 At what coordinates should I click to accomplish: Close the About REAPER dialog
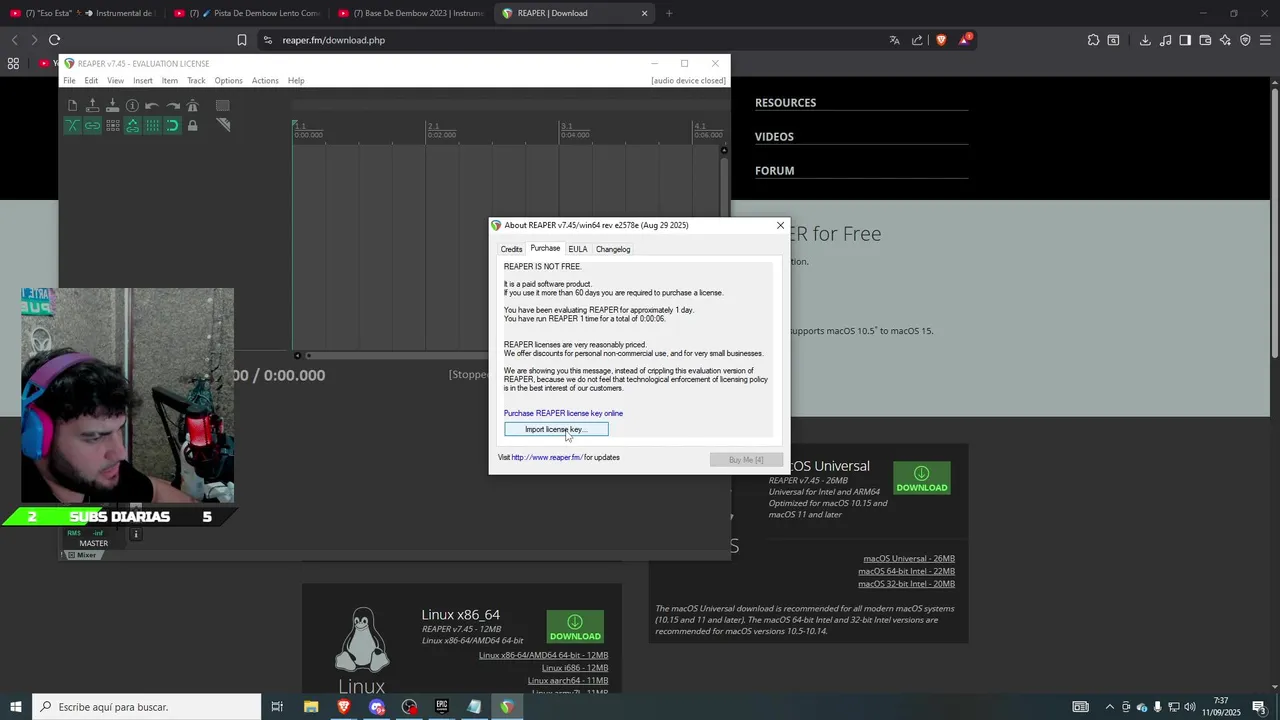click(780, 225)
